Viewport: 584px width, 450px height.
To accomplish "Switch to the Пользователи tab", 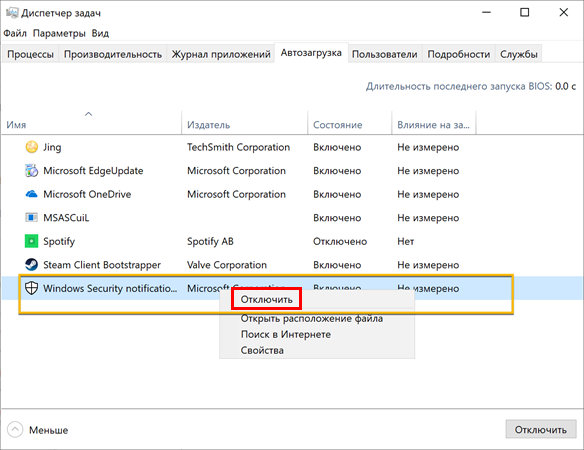I will tap(385, 54).
